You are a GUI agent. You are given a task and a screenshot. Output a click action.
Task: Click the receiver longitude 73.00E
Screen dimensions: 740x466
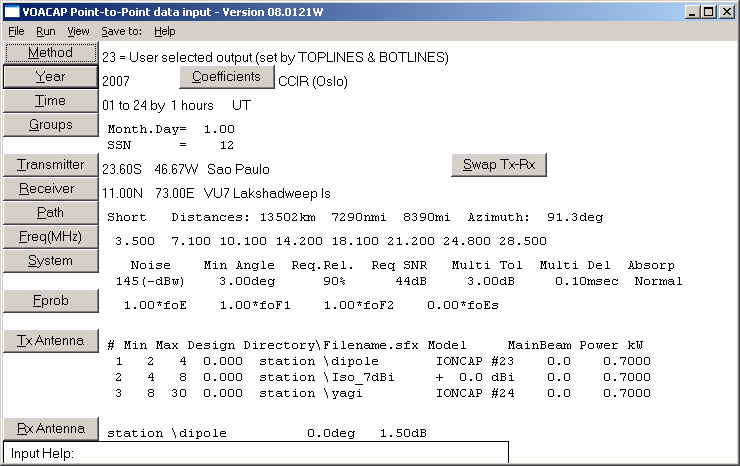point(174,194)
